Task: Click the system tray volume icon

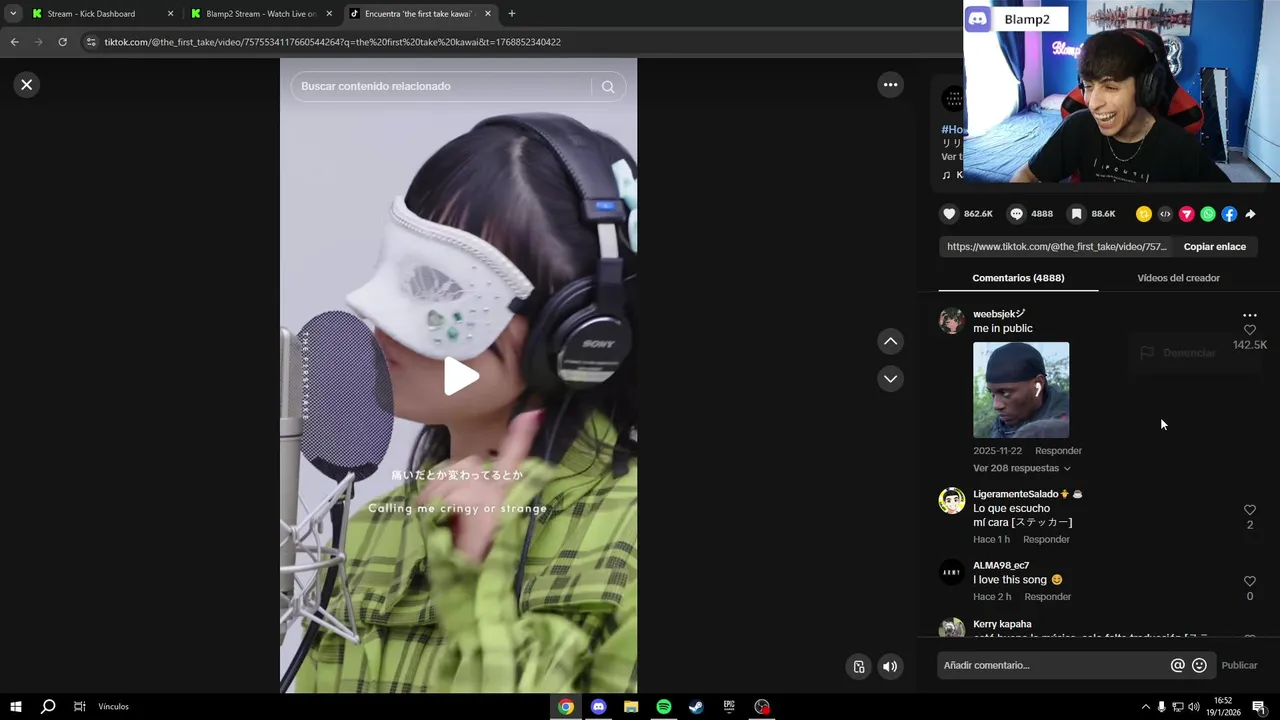Action: (1193, 707)
